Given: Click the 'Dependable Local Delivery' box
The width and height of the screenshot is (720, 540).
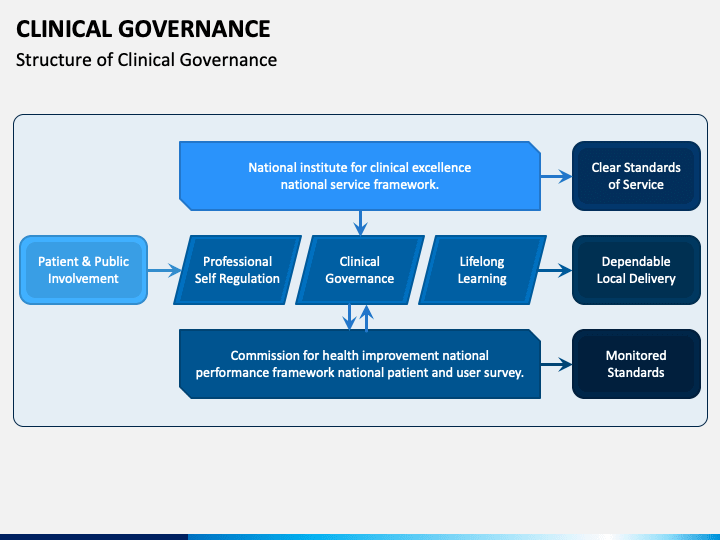Looking at the screenshot, I should 636,270.
